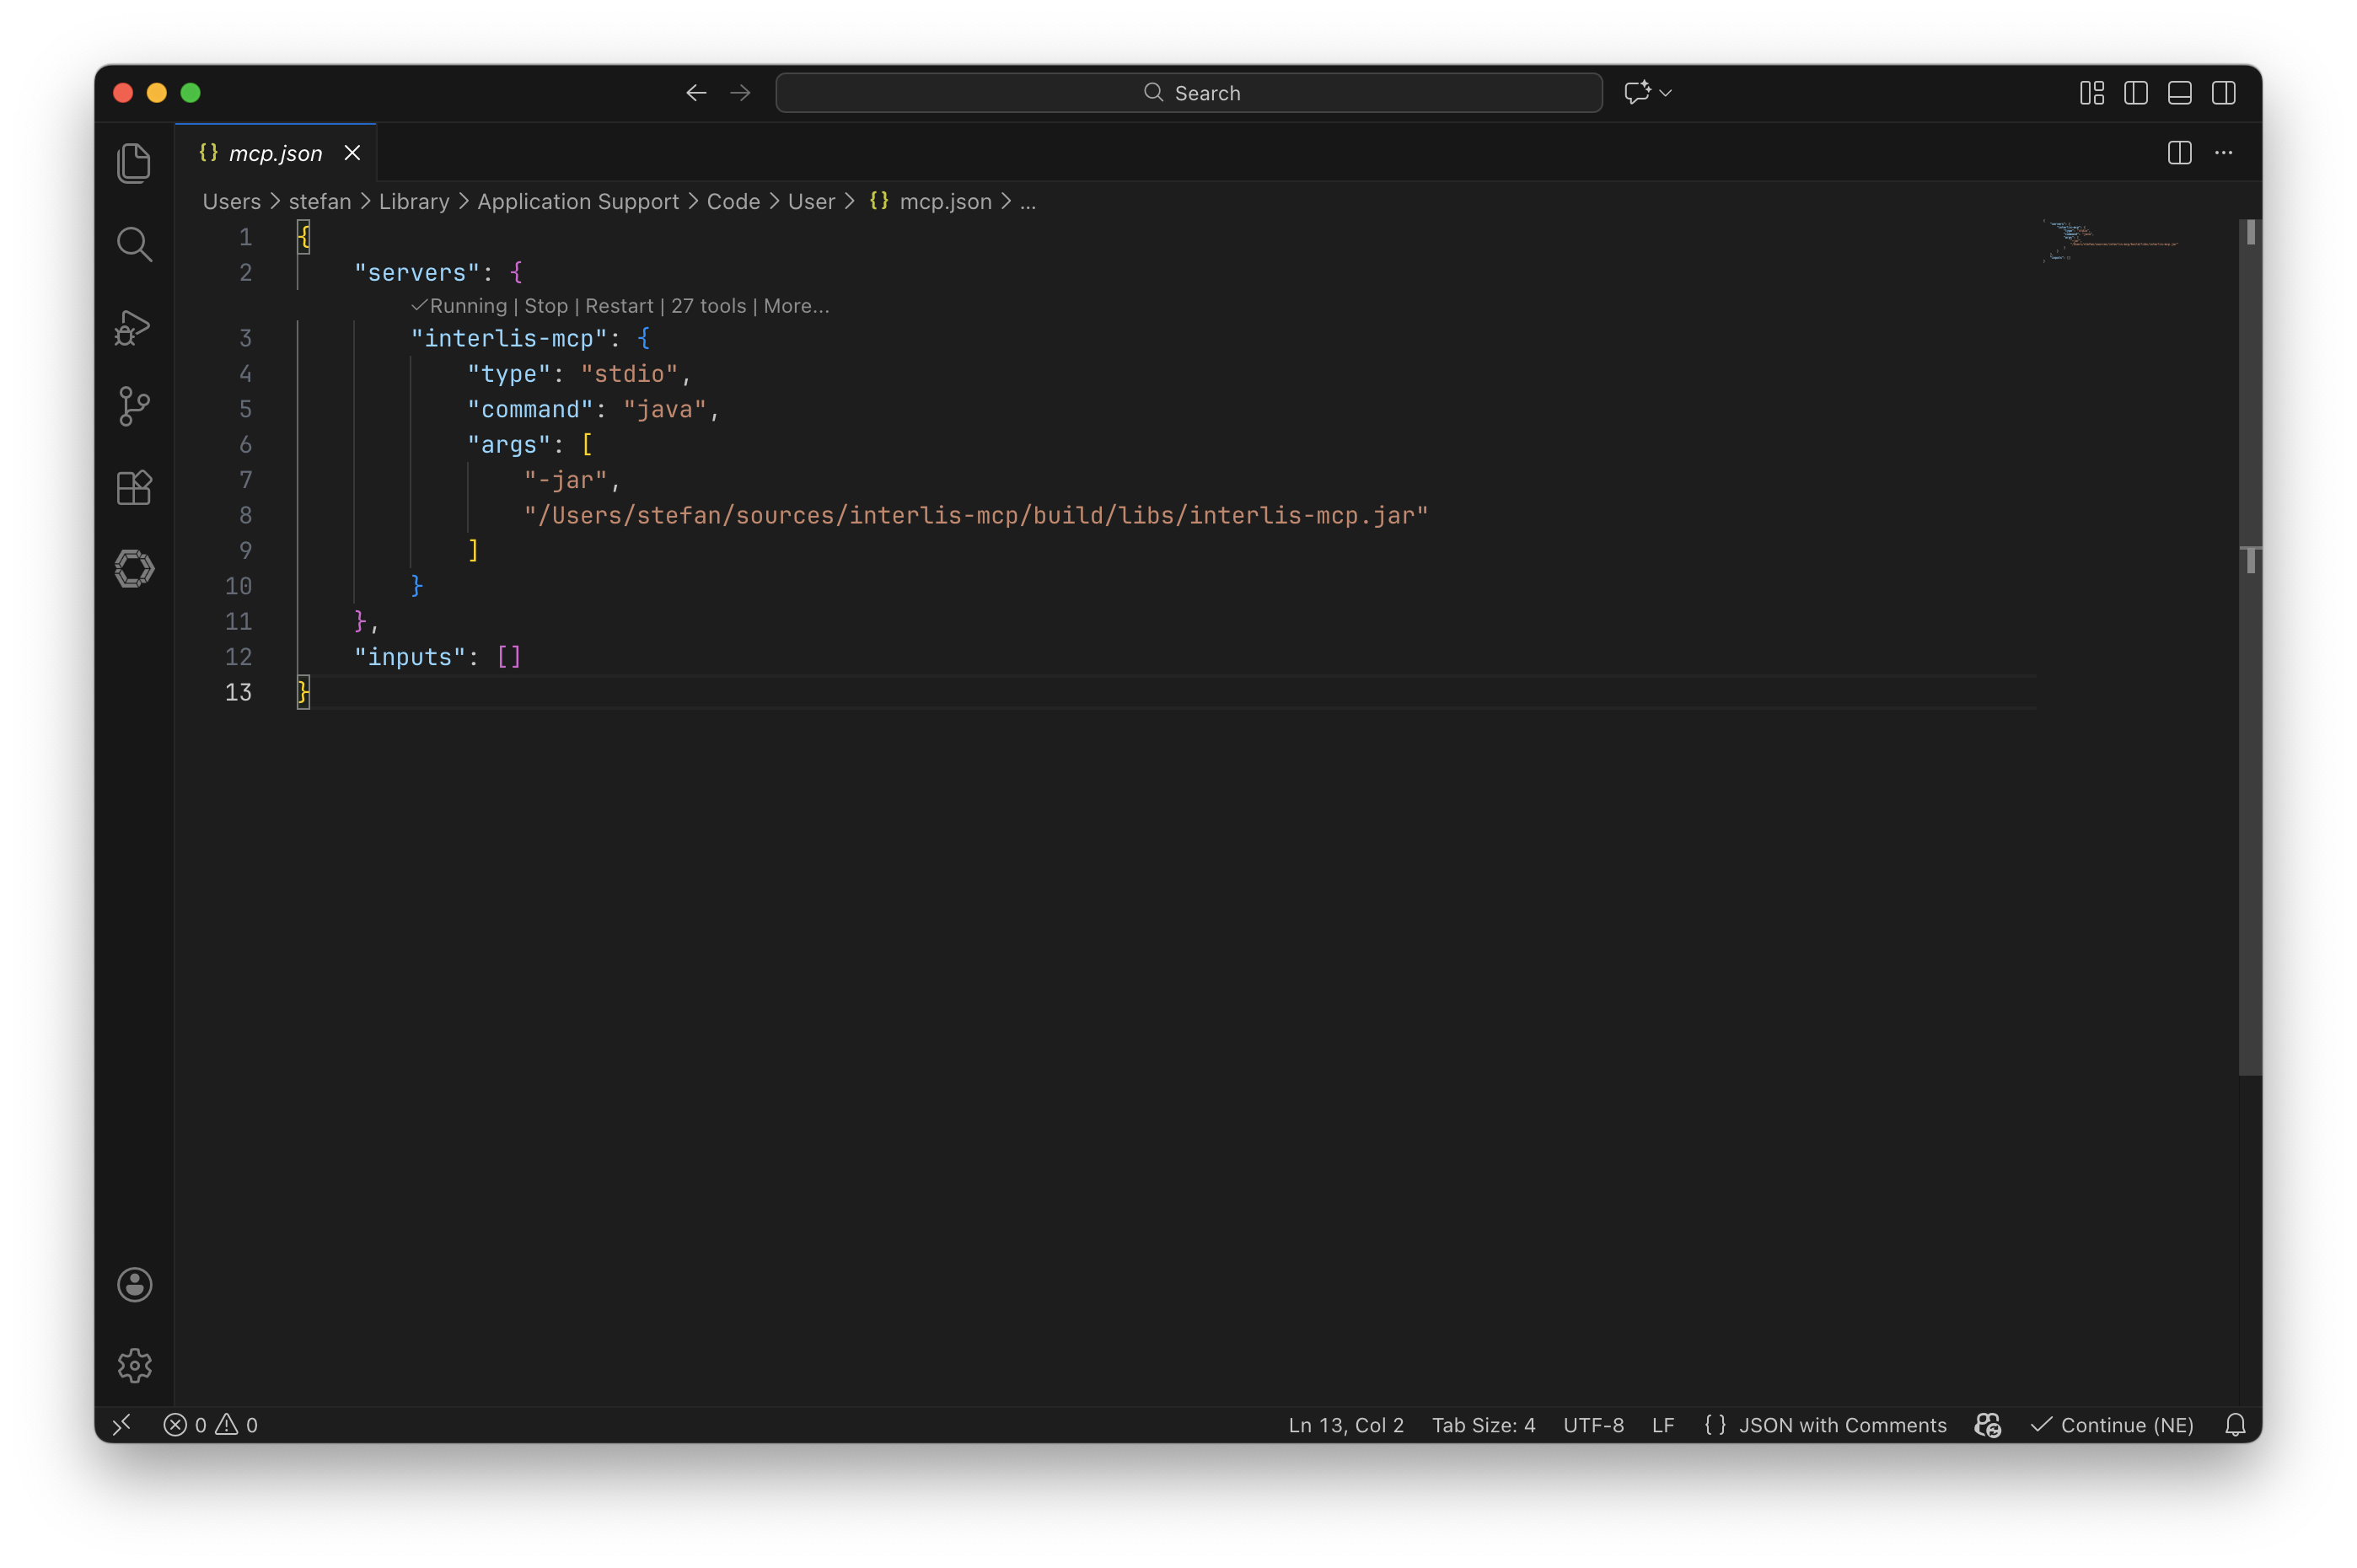Toggle the Secondary Side Bar visibility
The width and height of the screenshot is (2357, 1568).
click(2223, 92)
